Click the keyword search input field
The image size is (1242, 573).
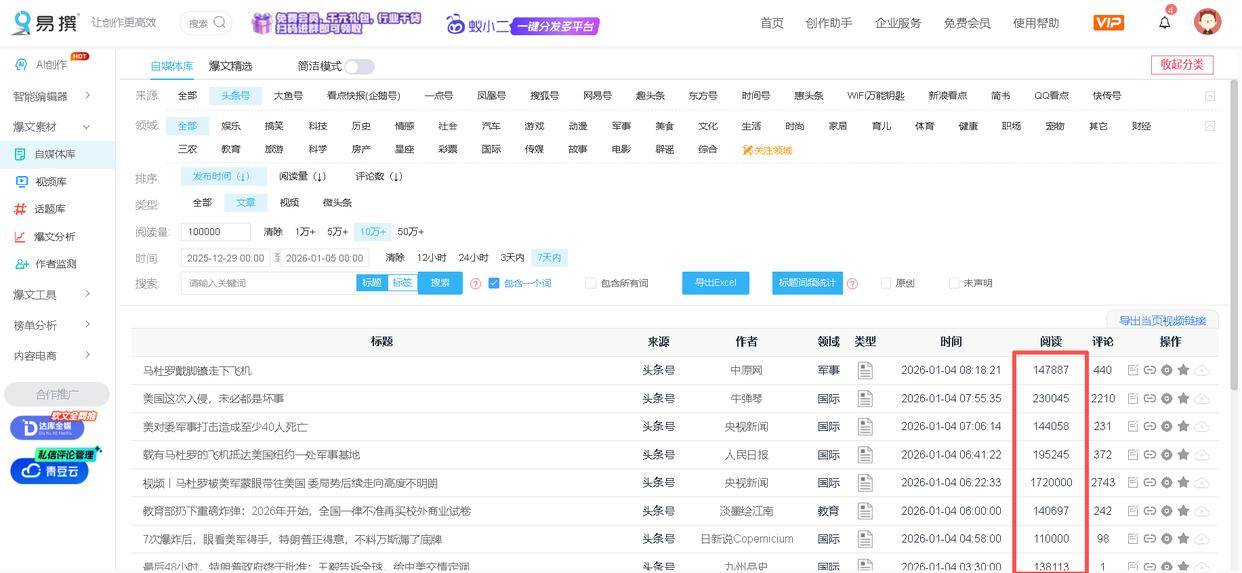(270, 284)
